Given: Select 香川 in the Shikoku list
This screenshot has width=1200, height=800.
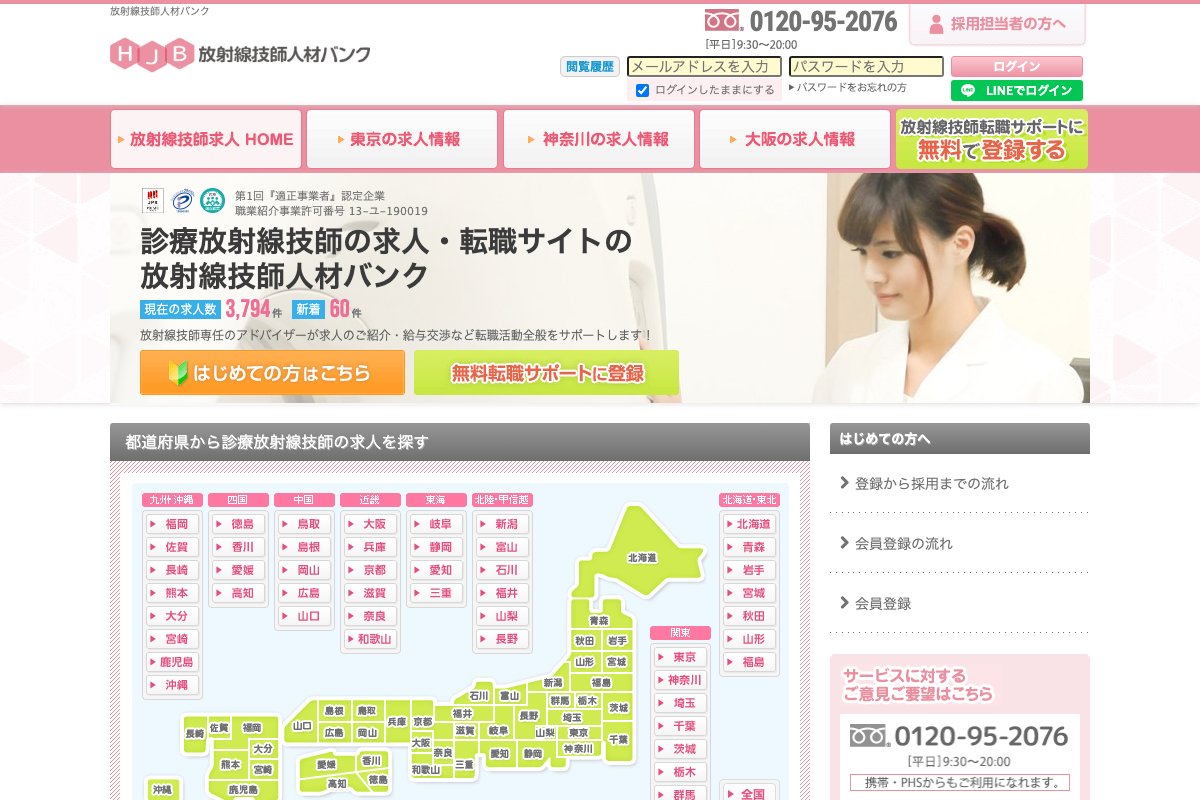Looking at the screenshot, I should pos(239,547).
